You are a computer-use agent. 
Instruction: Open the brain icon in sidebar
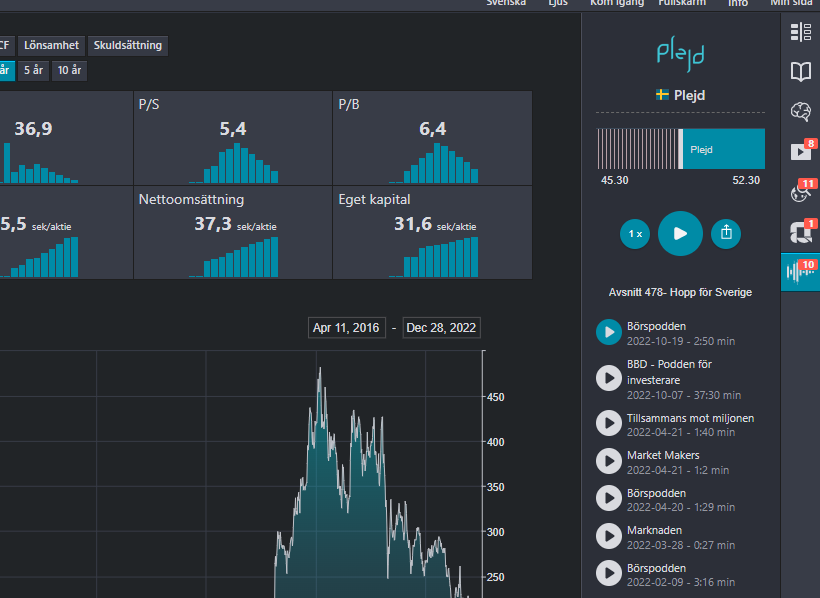coord(801,111)
